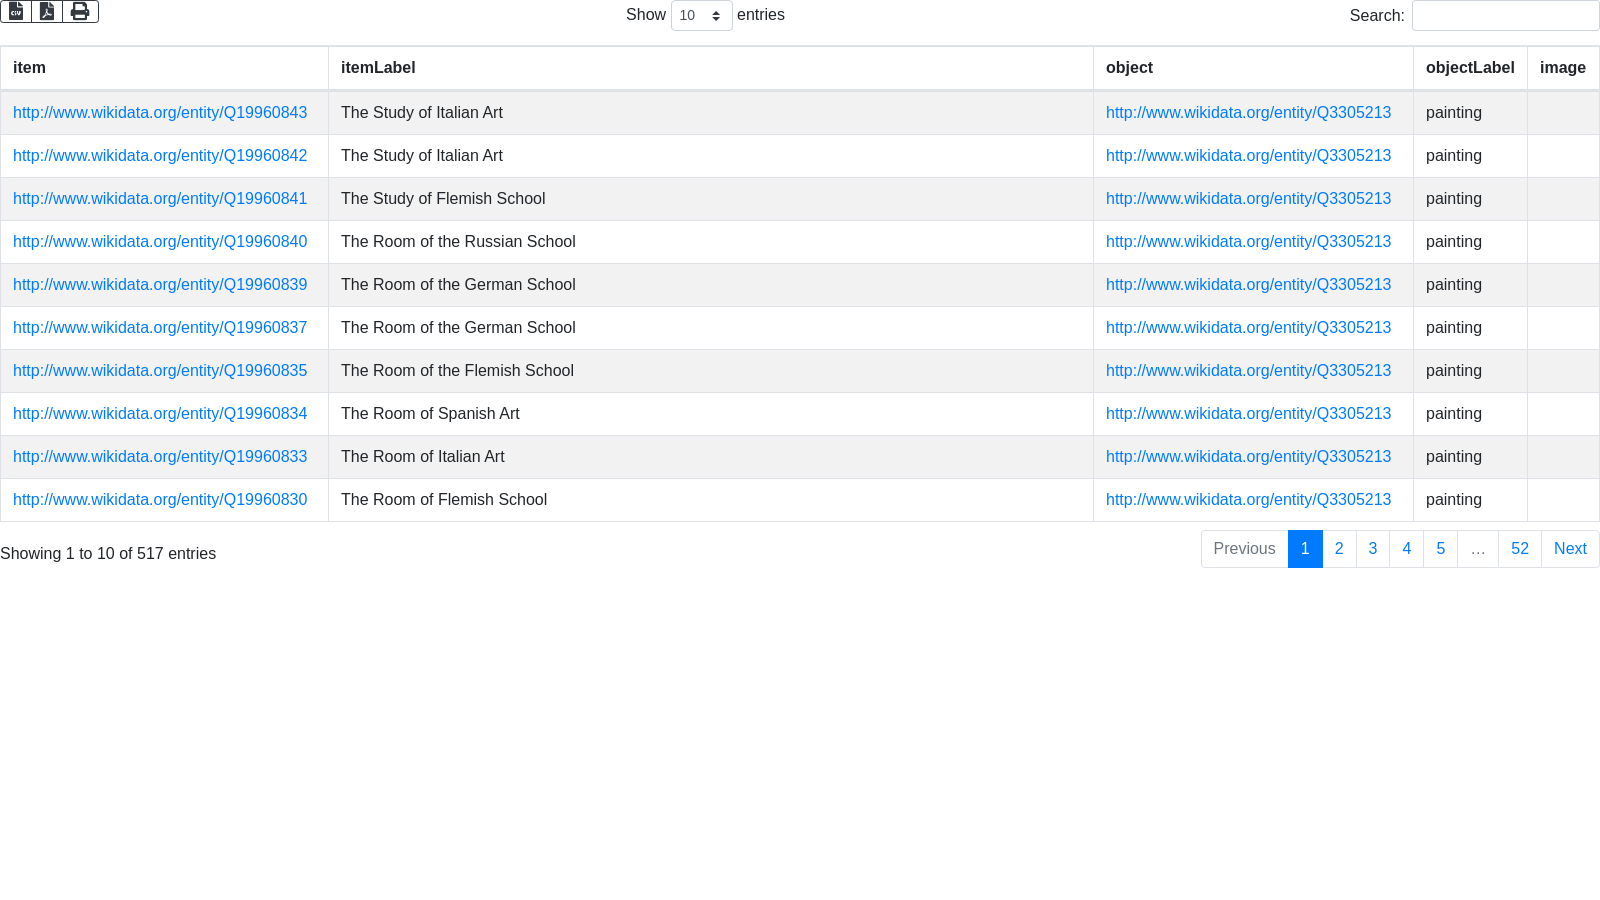
Task: Export the table as PDF
Action: click(x=47, y=12)
